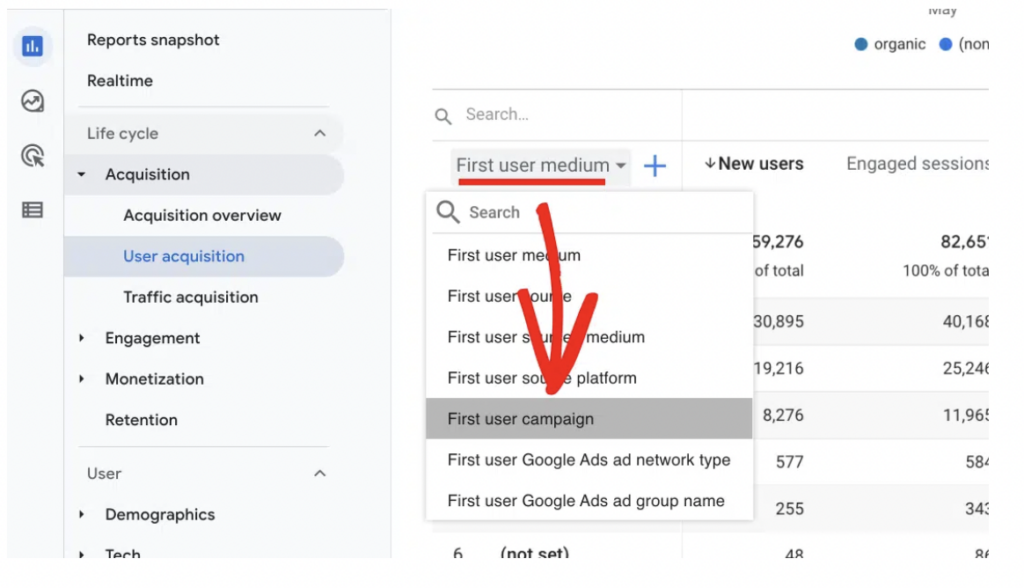Open the Configure table icon in the sidebar

(32, 210)
